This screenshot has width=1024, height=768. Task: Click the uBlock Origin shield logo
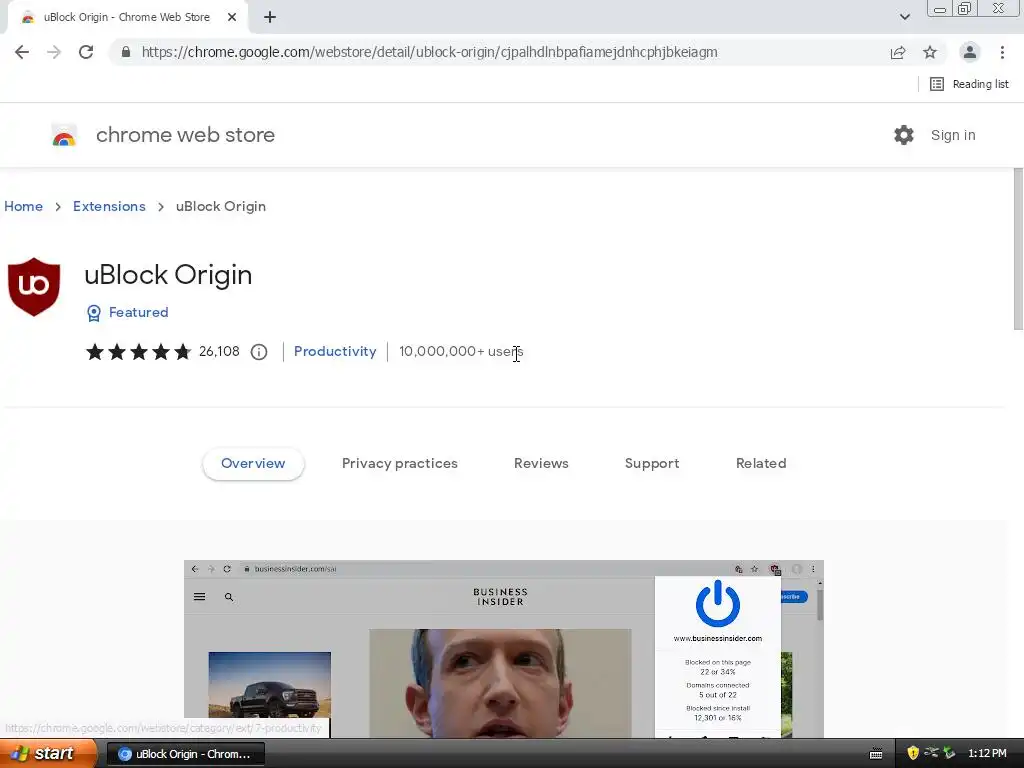tap(34, 287)
